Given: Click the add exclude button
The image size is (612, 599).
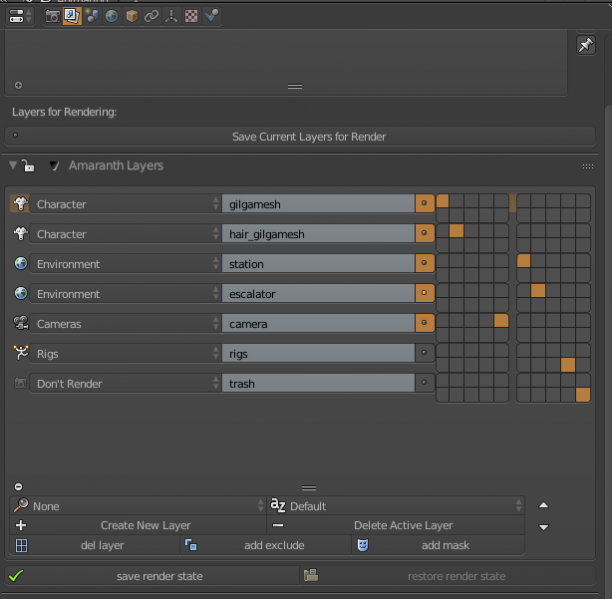Looking at the screenshot, I should (x=265, y=545).
